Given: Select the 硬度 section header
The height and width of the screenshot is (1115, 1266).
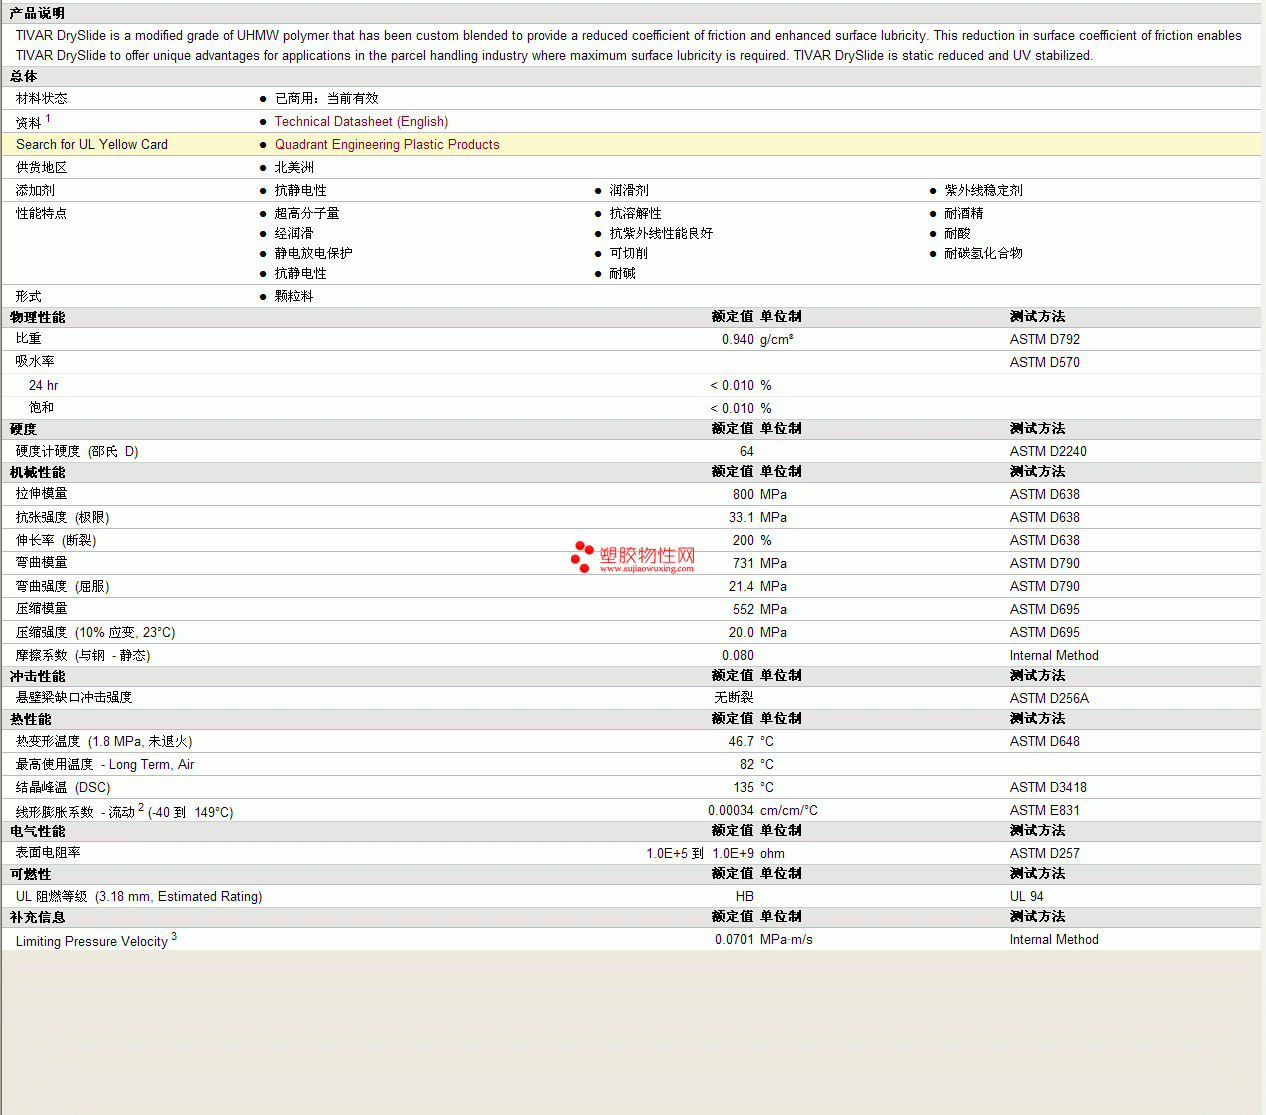Looking at the screenshot, I should click(x=24, y=429).
